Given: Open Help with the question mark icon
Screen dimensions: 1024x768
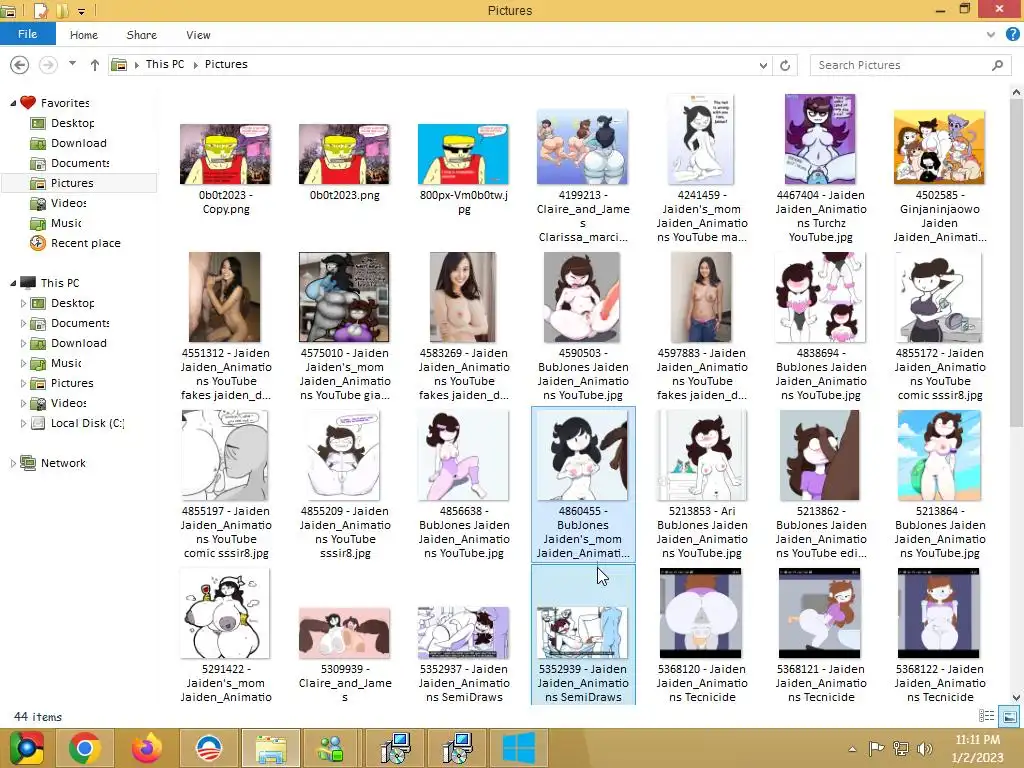Looking at the screenshot, I should pos(1012,35).
